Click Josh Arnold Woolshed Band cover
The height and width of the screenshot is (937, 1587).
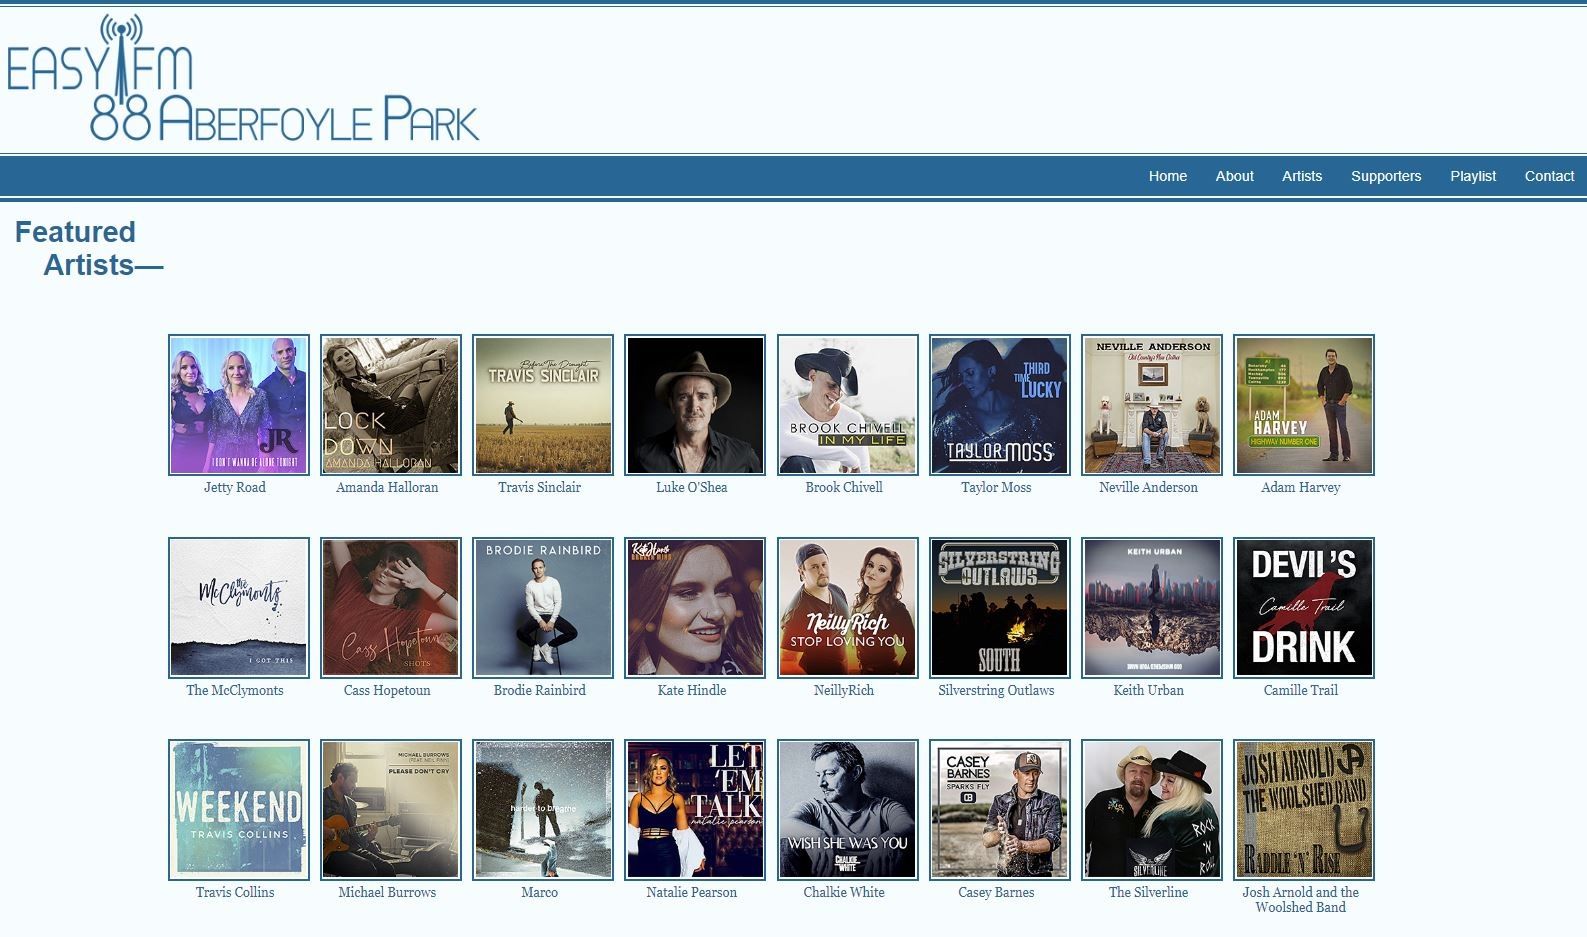[1304, 810]
